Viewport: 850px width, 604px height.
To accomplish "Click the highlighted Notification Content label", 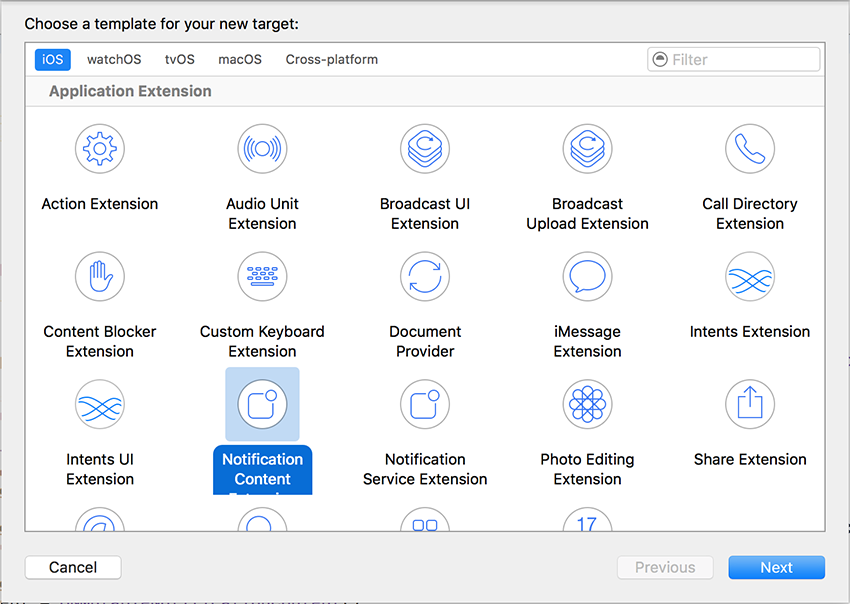I will 262,470.
